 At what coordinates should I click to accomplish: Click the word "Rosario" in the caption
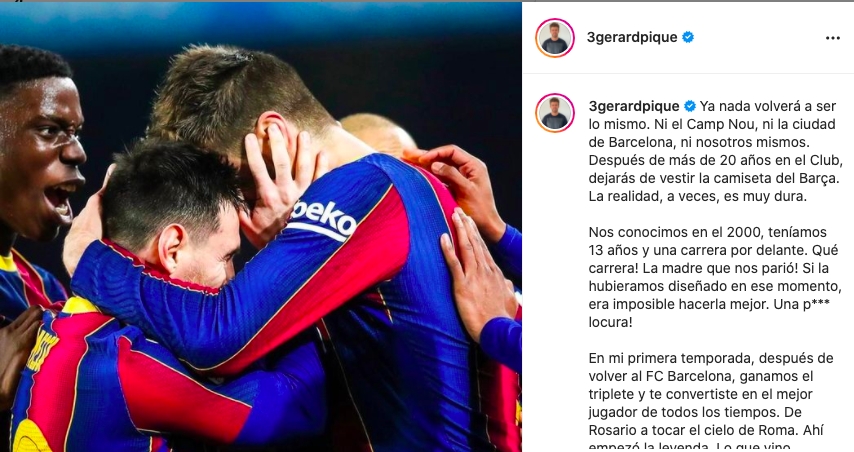[612, 430]
